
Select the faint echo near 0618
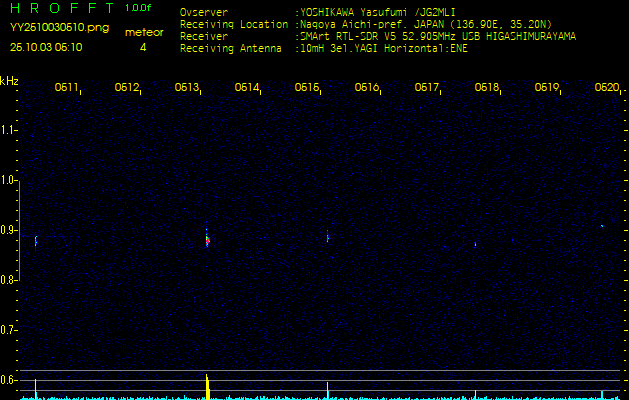coord(475,243)
